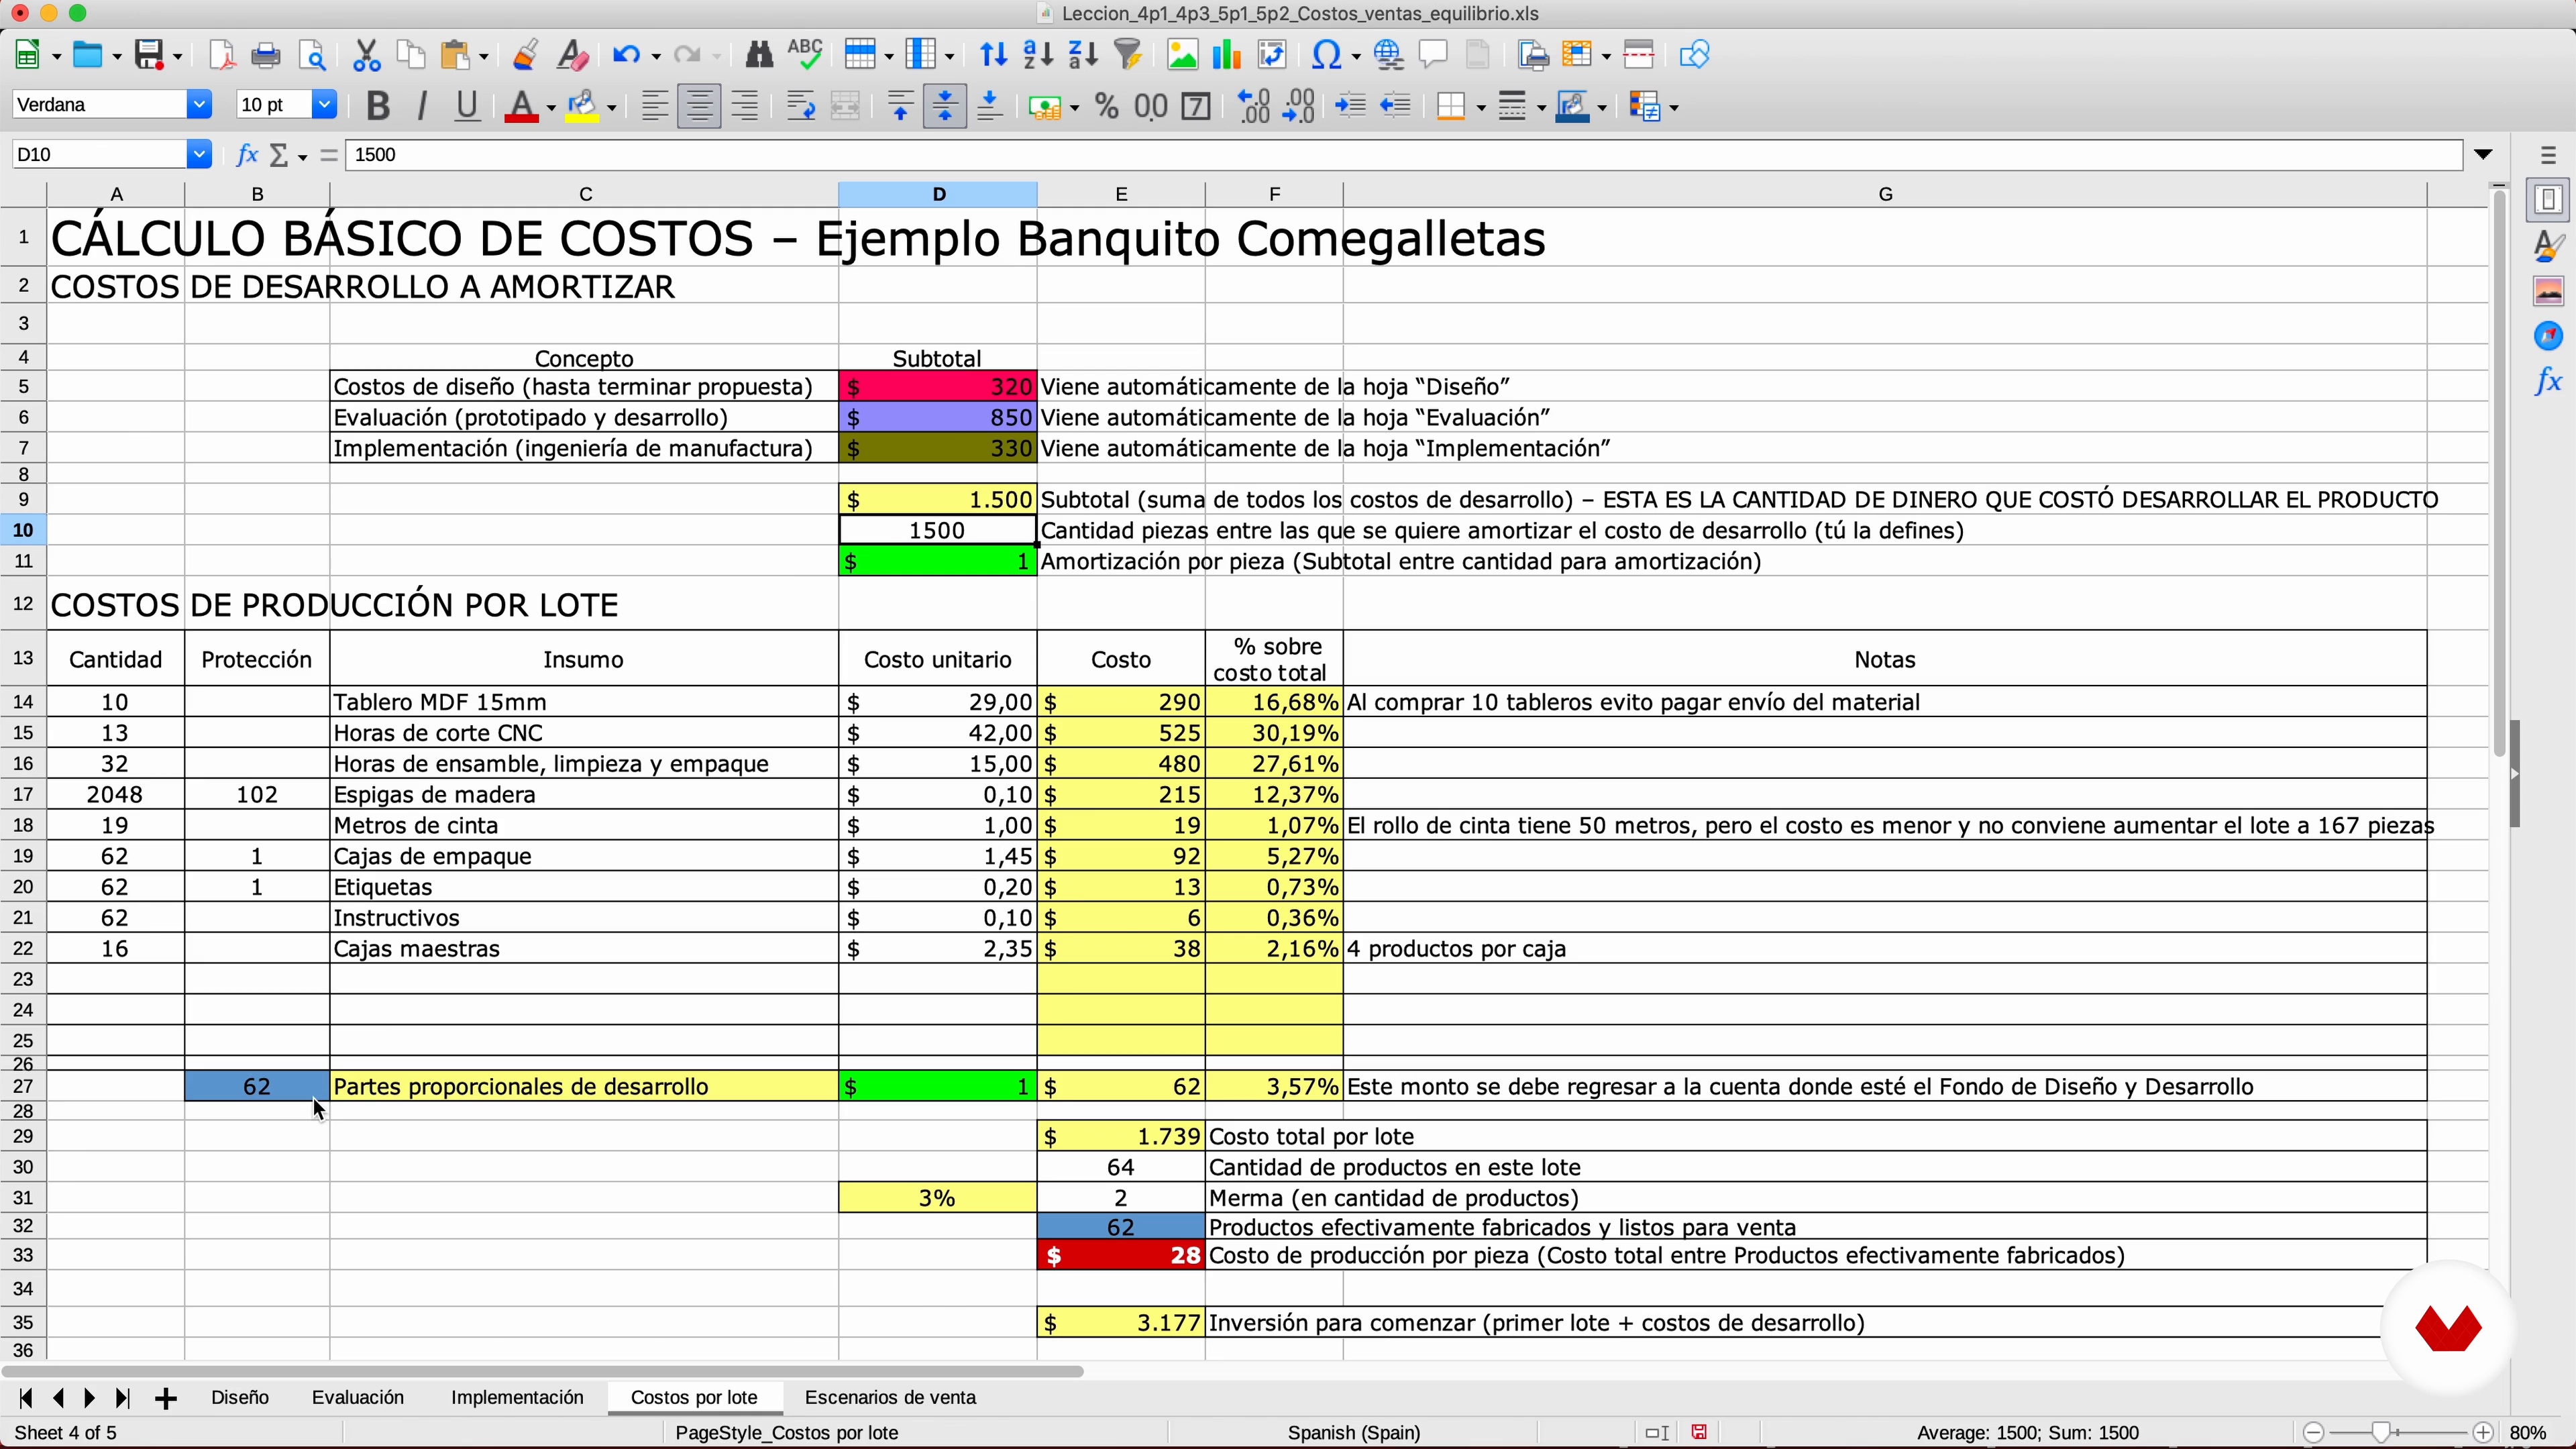This screenshot has height=1449, width=2576.
Task: Click the Insert Column icon
Action: click(x=920, y=55)
